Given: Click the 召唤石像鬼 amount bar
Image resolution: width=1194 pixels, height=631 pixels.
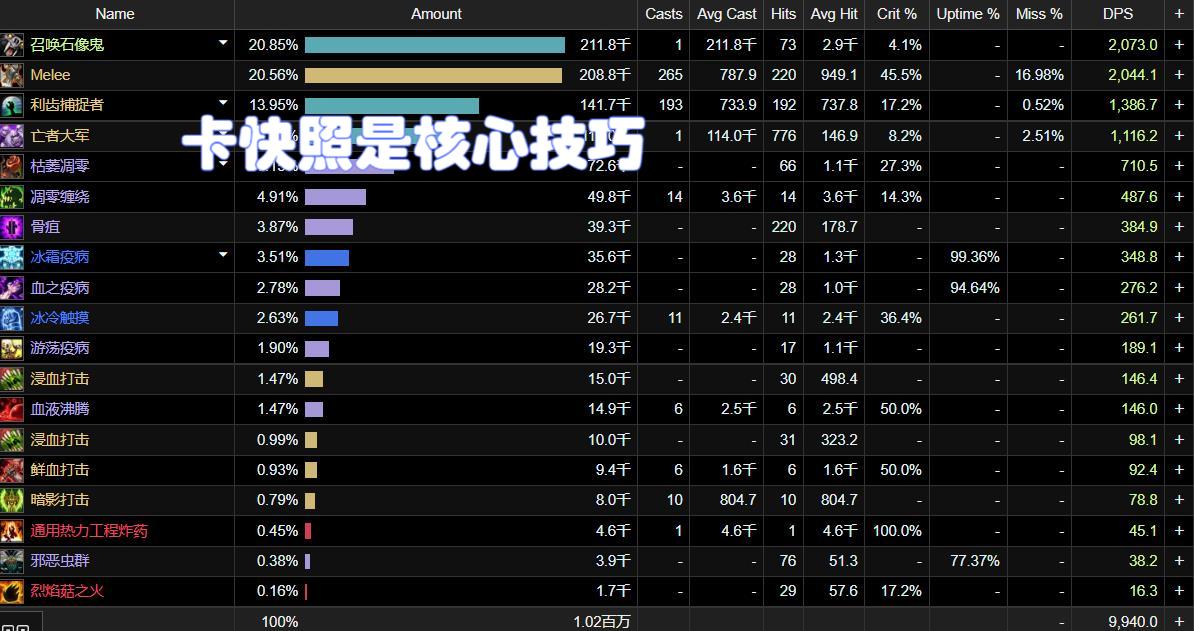Looking at the screenshot, I should (435, 45).
